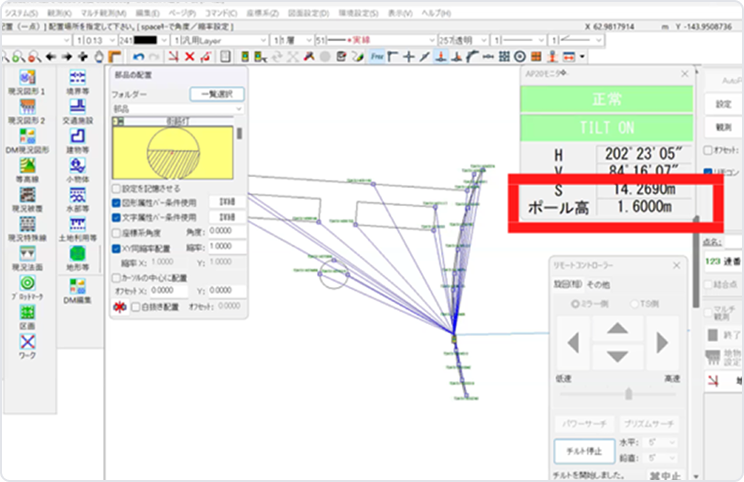The width and height of the screenshot is (744, 482).
Task: Open the 鉛直 angle dropdown
Action: (662, 458)
